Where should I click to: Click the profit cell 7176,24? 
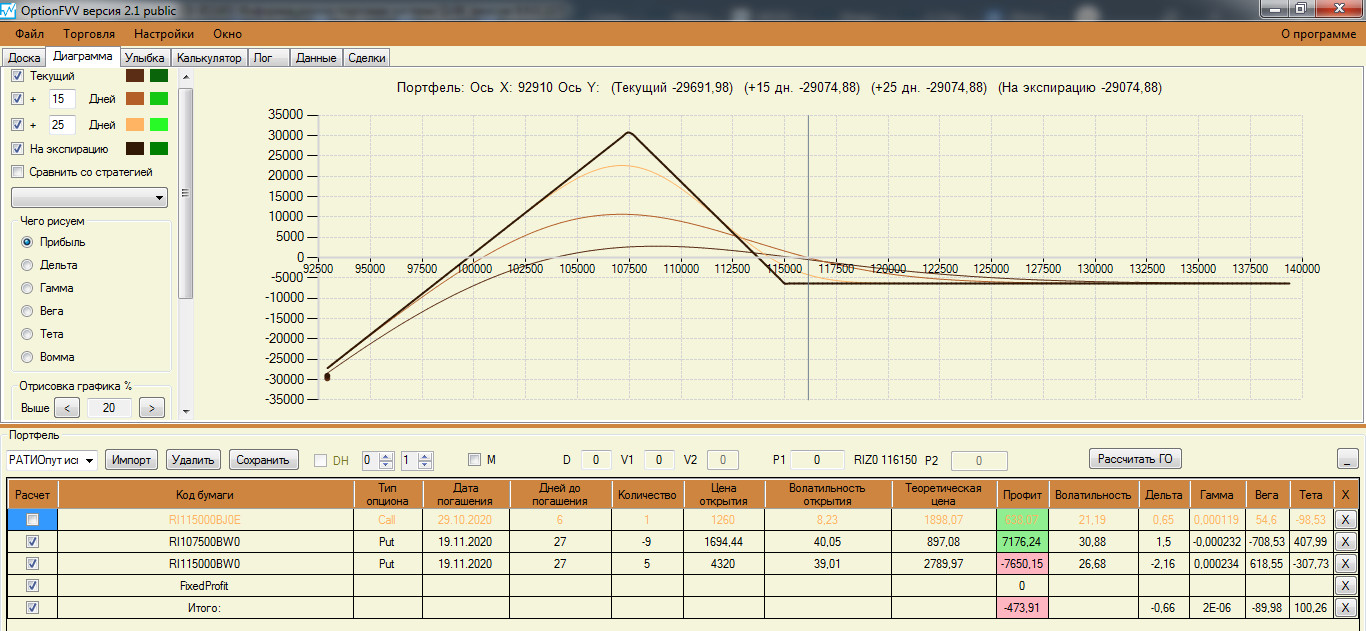click(1021, 541)
